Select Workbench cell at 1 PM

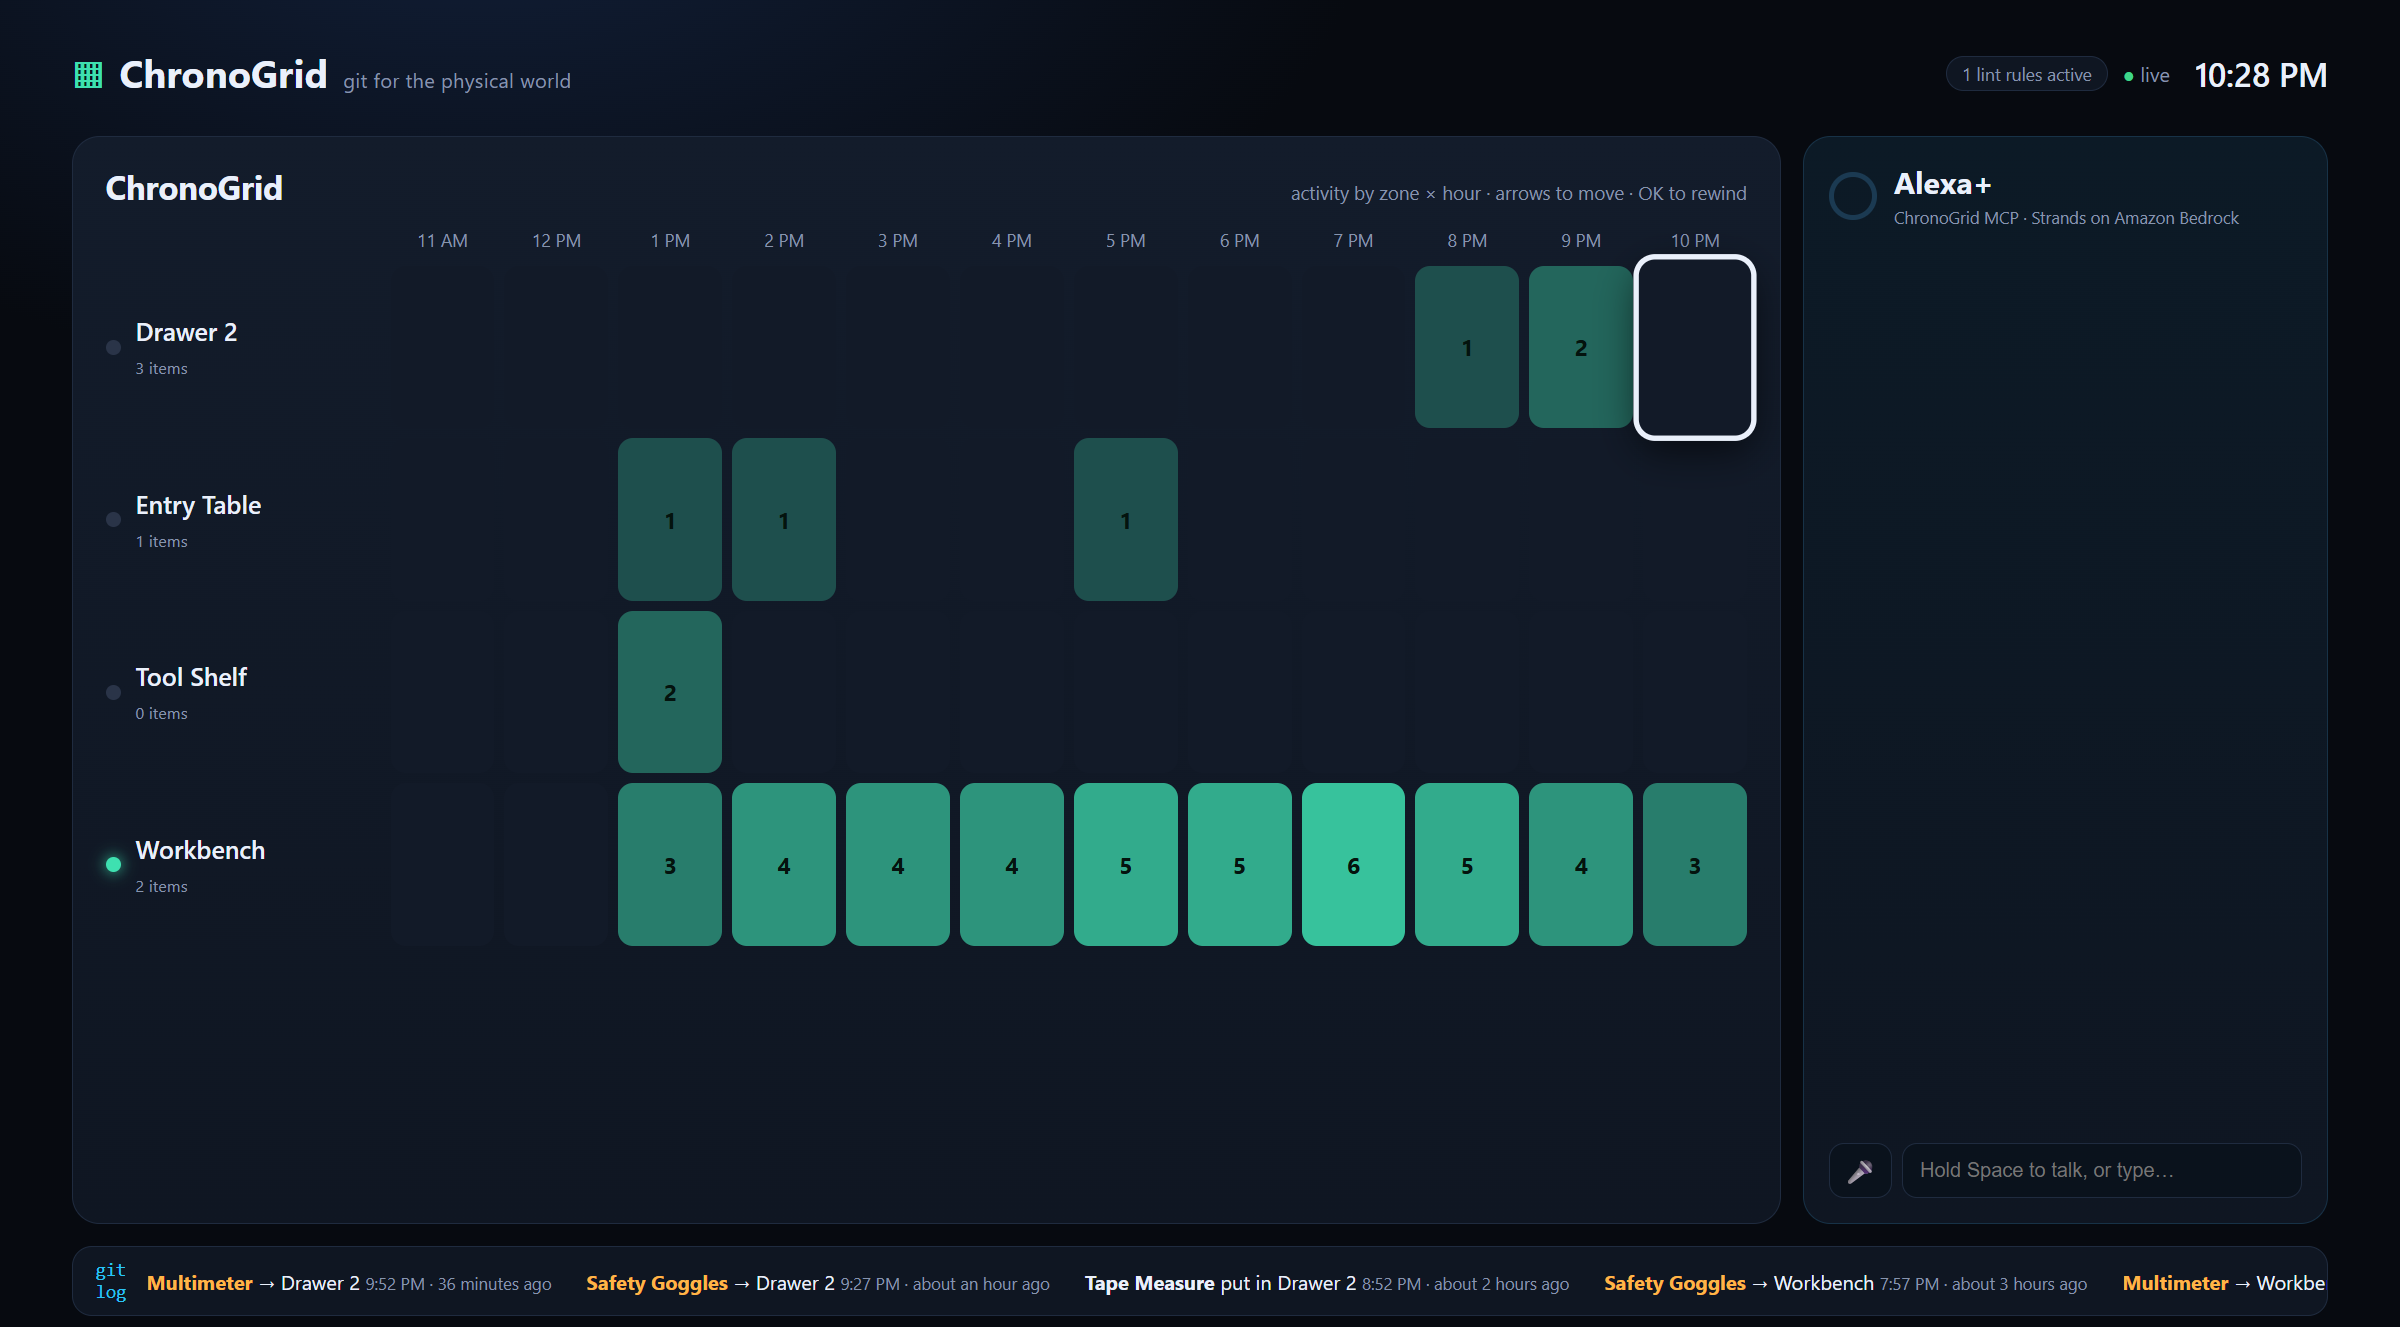point(670,864)
